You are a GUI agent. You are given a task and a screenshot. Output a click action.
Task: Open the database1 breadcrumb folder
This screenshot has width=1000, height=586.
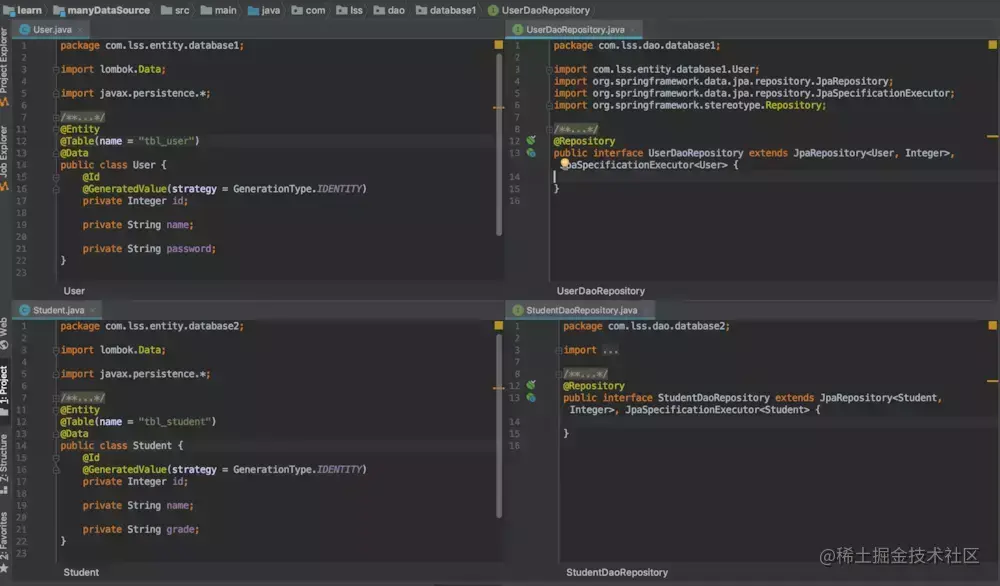click(446, 10)
